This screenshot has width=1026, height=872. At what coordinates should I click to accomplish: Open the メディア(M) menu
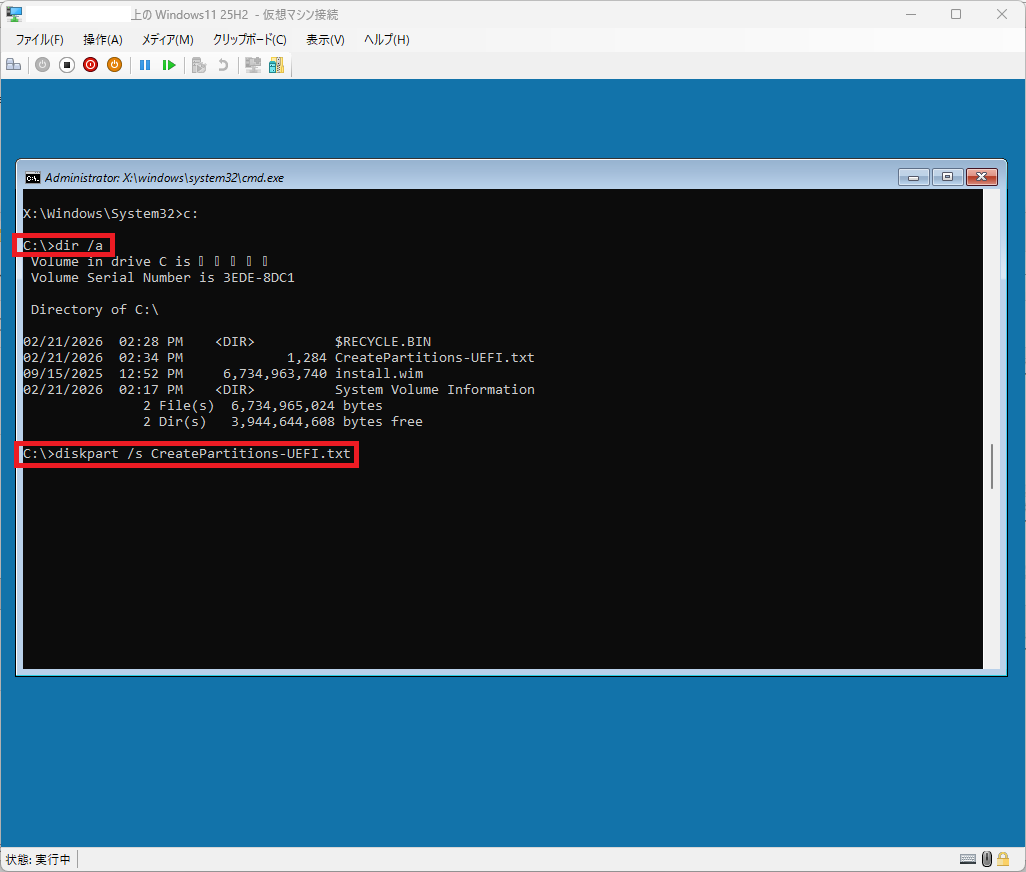[168, 40]
